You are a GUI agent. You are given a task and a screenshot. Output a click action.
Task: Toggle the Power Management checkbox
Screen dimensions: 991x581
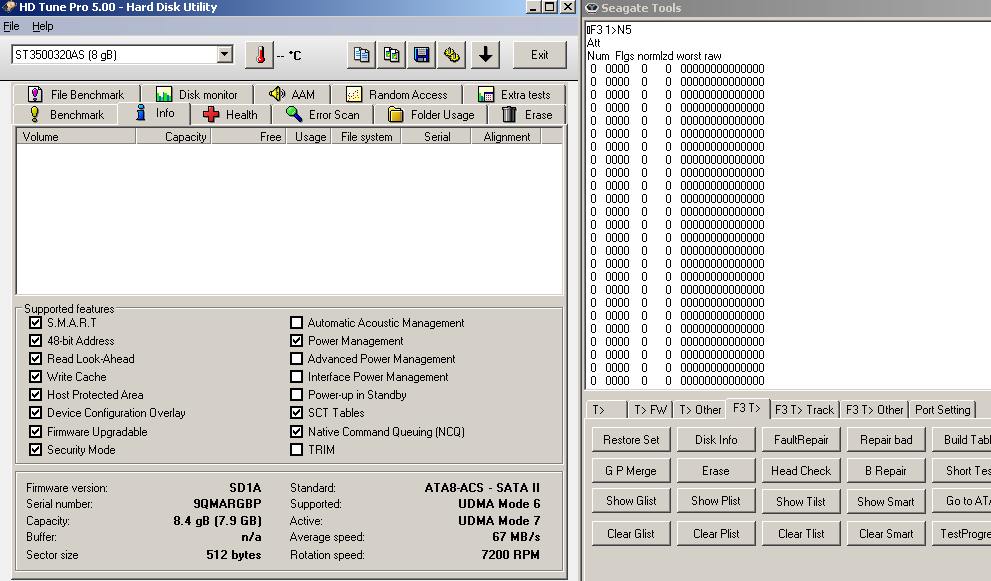coord(296,340)
